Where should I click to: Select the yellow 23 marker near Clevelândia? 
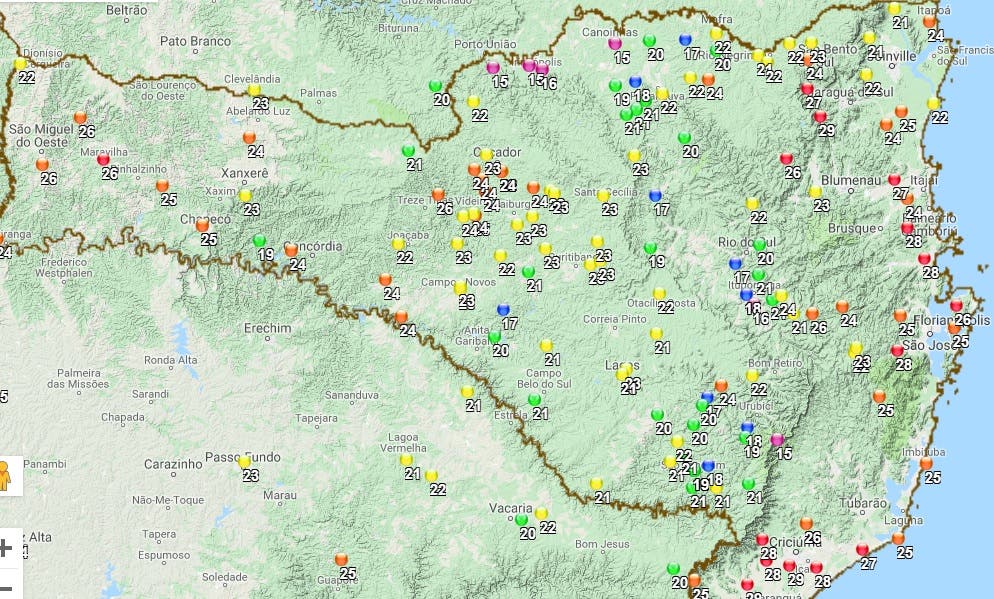[254, 89]
